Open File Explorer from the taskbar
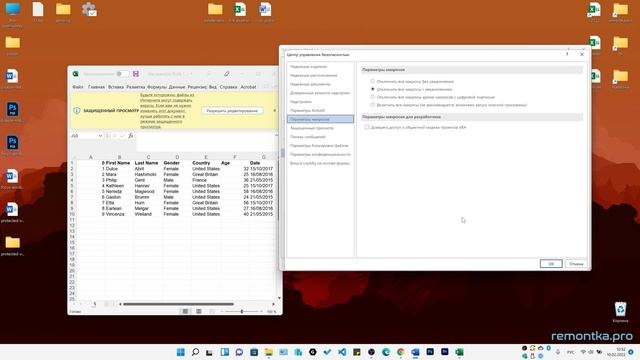 tap(269, 352)
